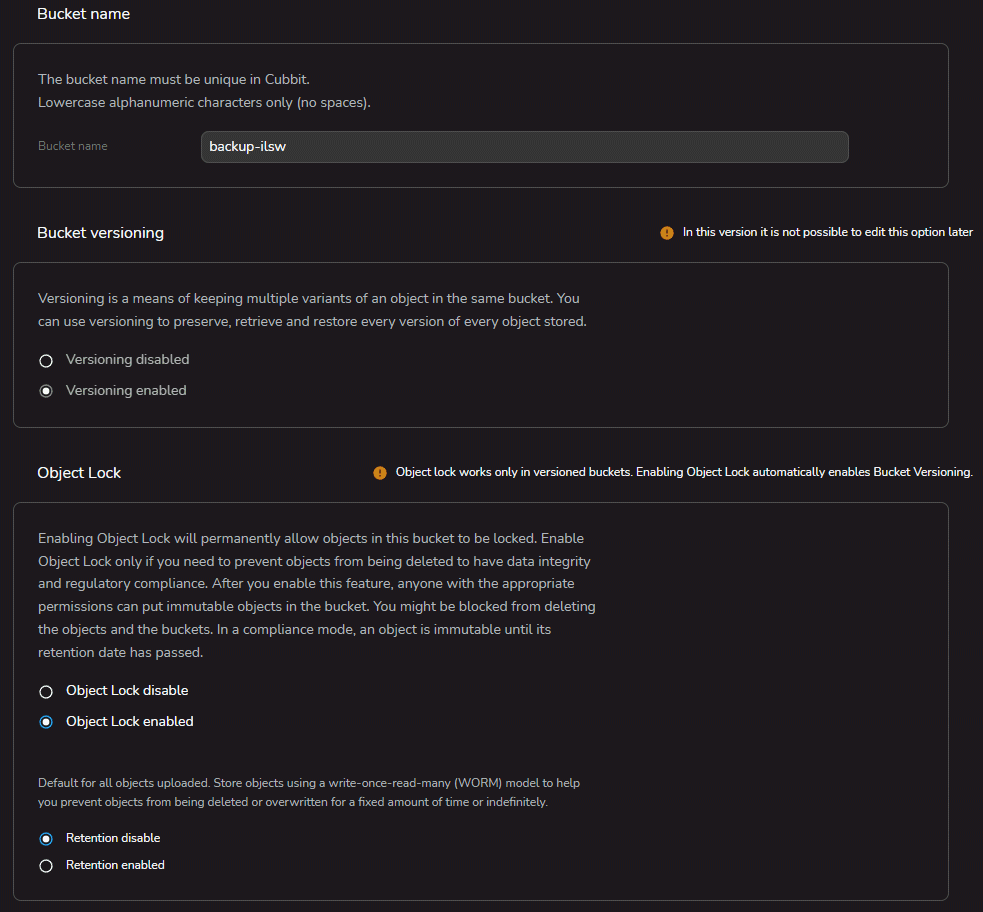Click the bucket name field containing backup-ilsw
This screenshot has height=912, width=983.
[x=524, y=147]
